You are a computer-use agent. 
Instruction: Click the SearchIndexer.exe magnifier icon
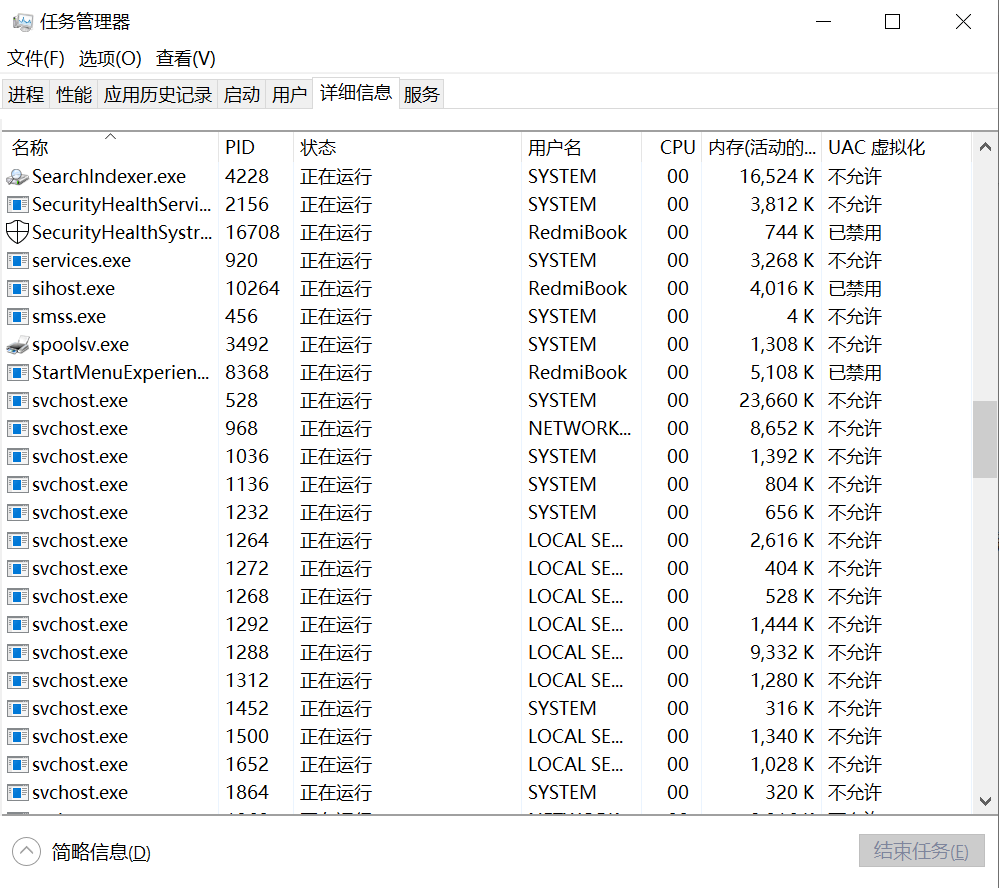point(17,176)
